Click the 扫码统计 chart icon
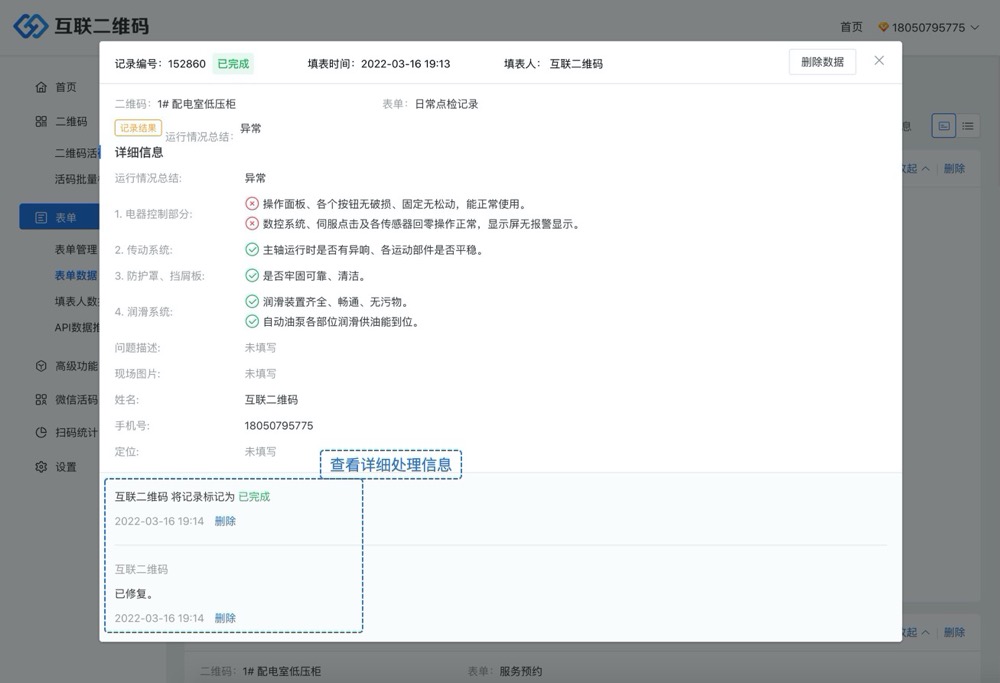 click(x=41, y=433)
